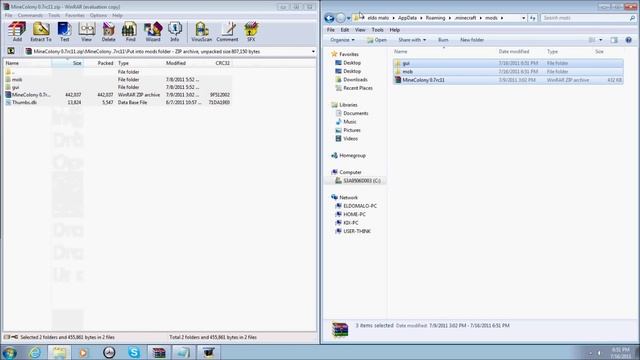Click the Windows Start button

9,353
